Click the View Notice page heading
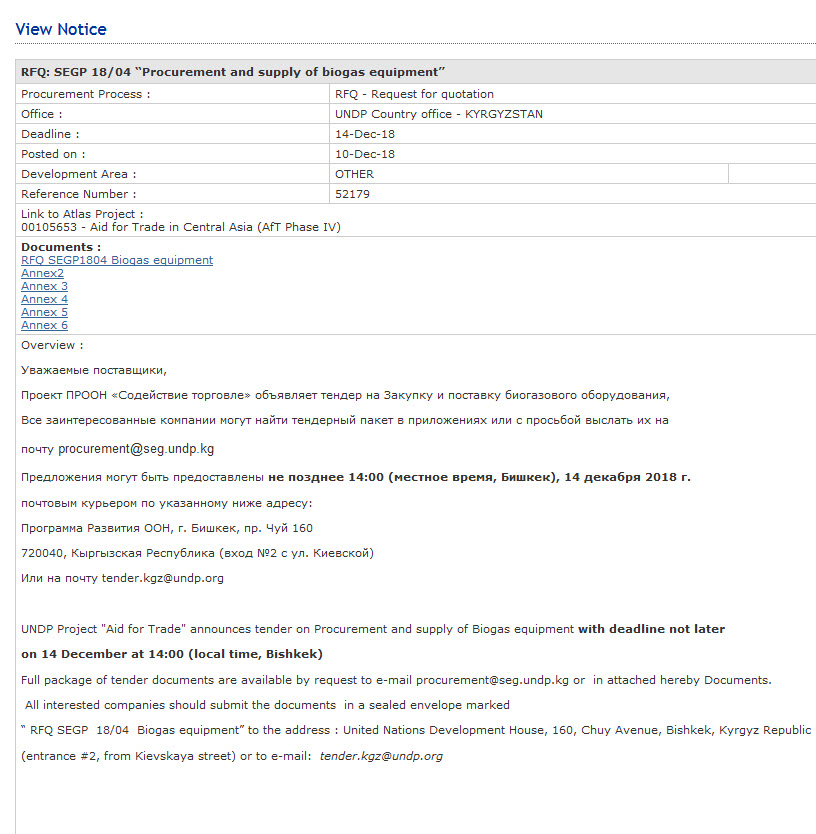This screenshot has height=834, width=816. point(61,29)
